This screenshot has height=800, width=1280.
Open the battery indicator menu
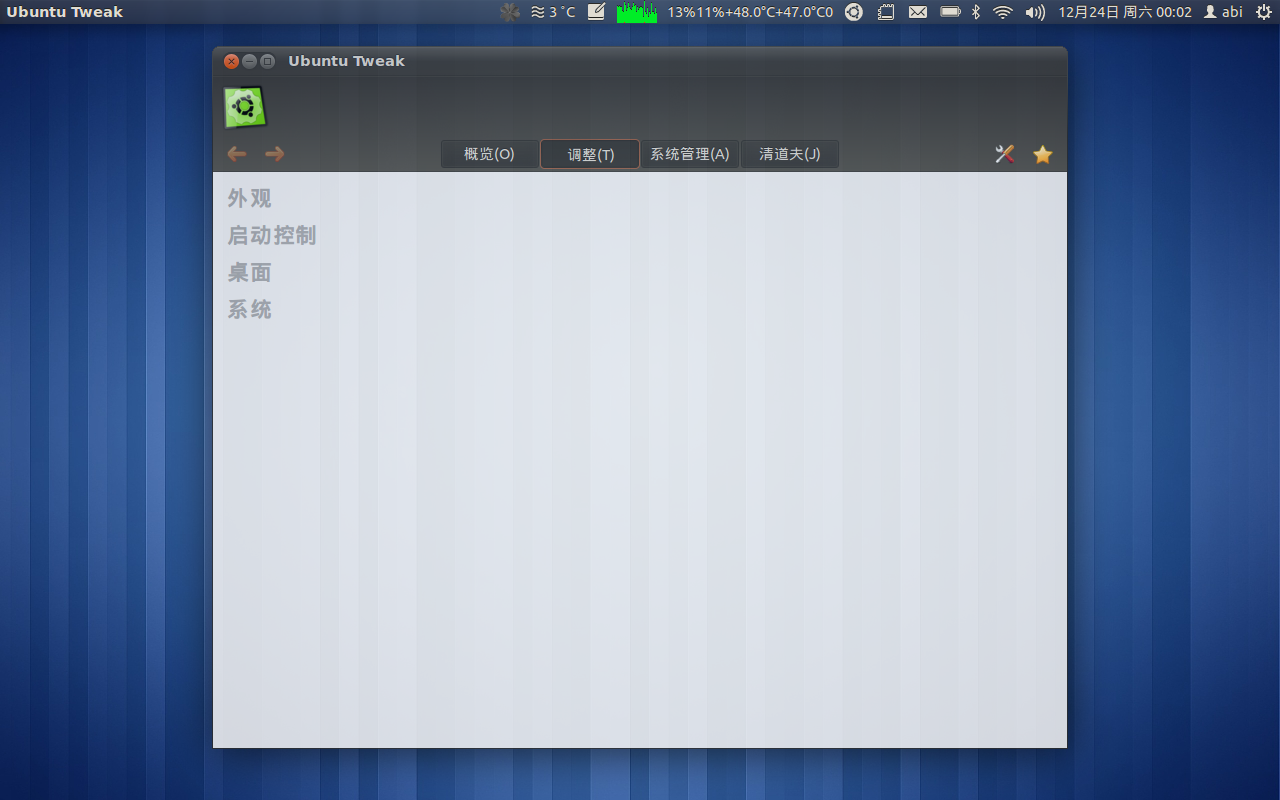pyautogui.click(x=950, y=12)
